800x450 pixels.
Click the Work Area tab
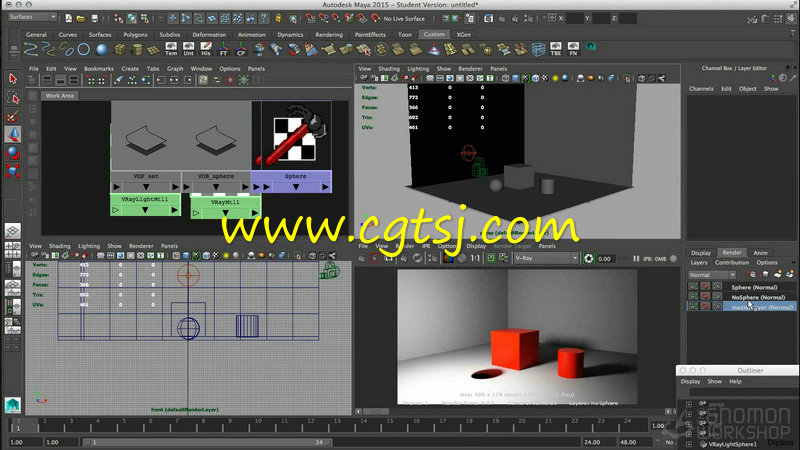60,95
